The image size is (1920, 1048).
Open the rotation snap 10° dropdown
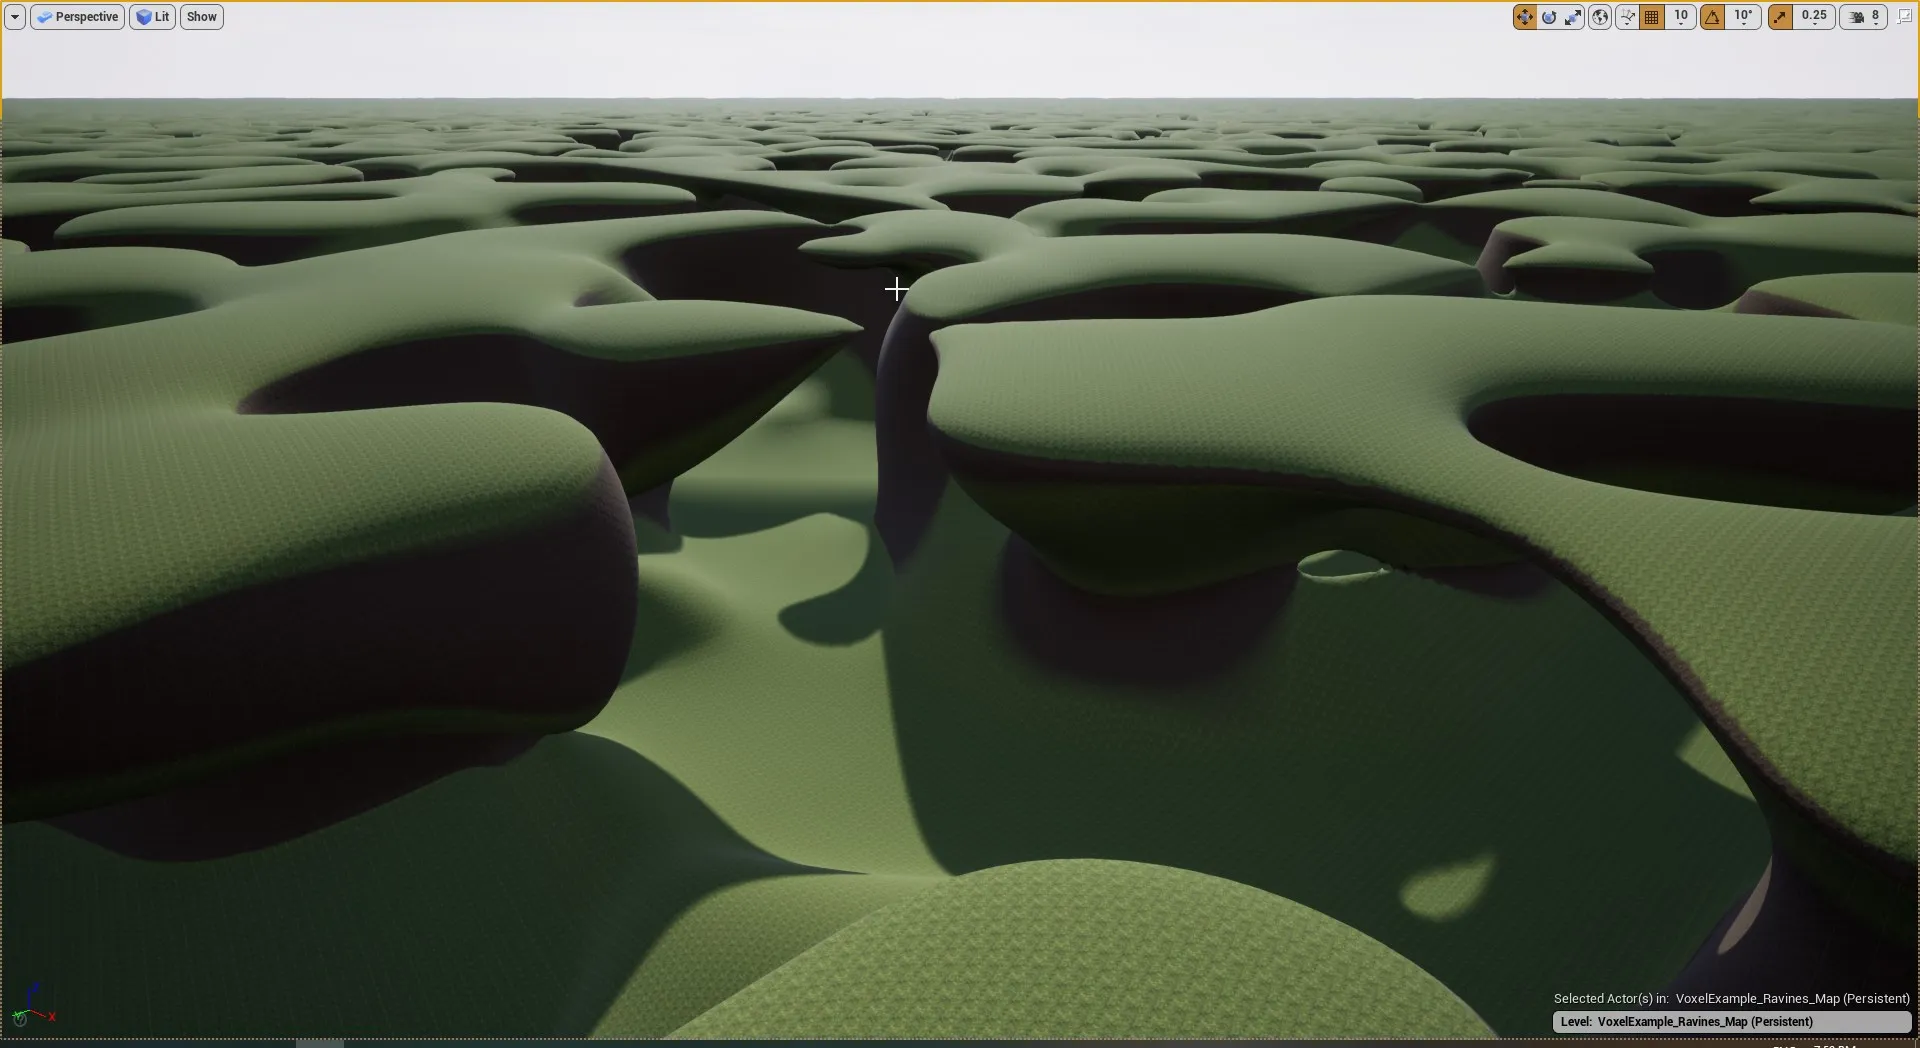pos(1743,17)
